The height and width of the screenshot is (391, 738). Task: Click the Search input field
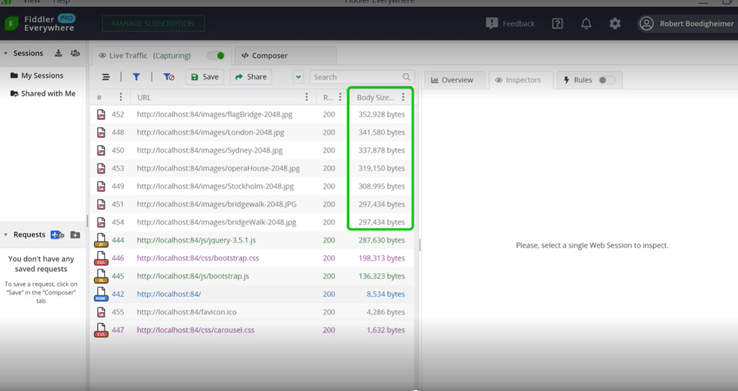coord(361,77)
